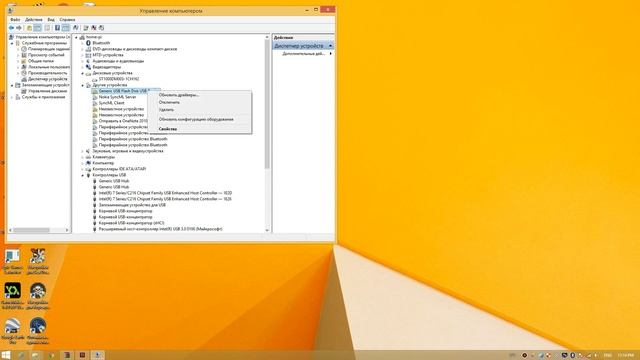Click the last icon in the toolbar
640x360 pixels.
(x=101, y=28)
